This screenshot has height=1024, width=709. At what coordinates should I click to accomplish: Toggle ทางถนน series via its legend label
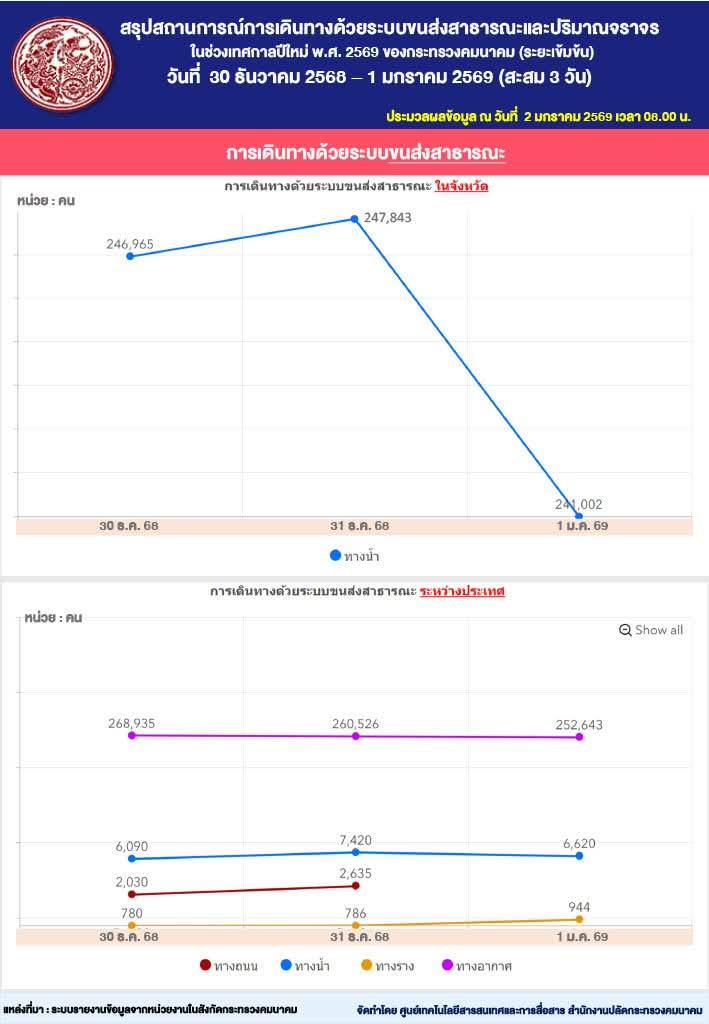236,966
